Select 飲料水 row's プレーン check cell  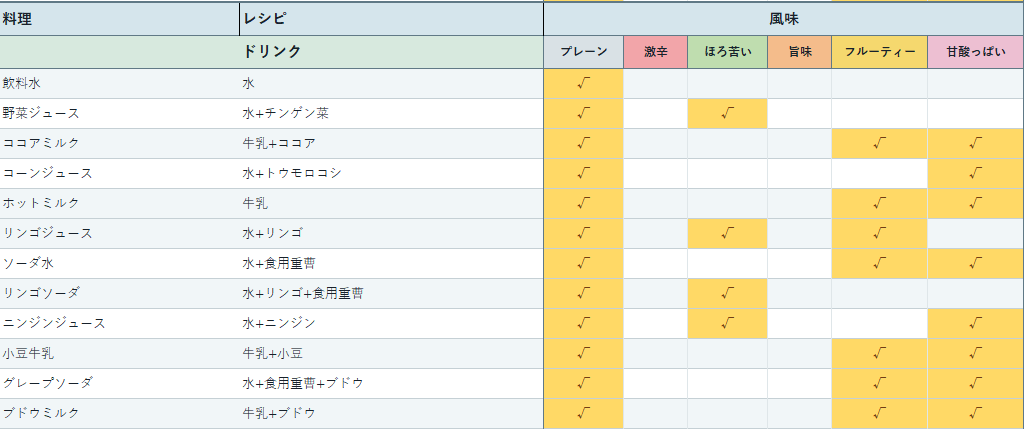tap(584, 84)
